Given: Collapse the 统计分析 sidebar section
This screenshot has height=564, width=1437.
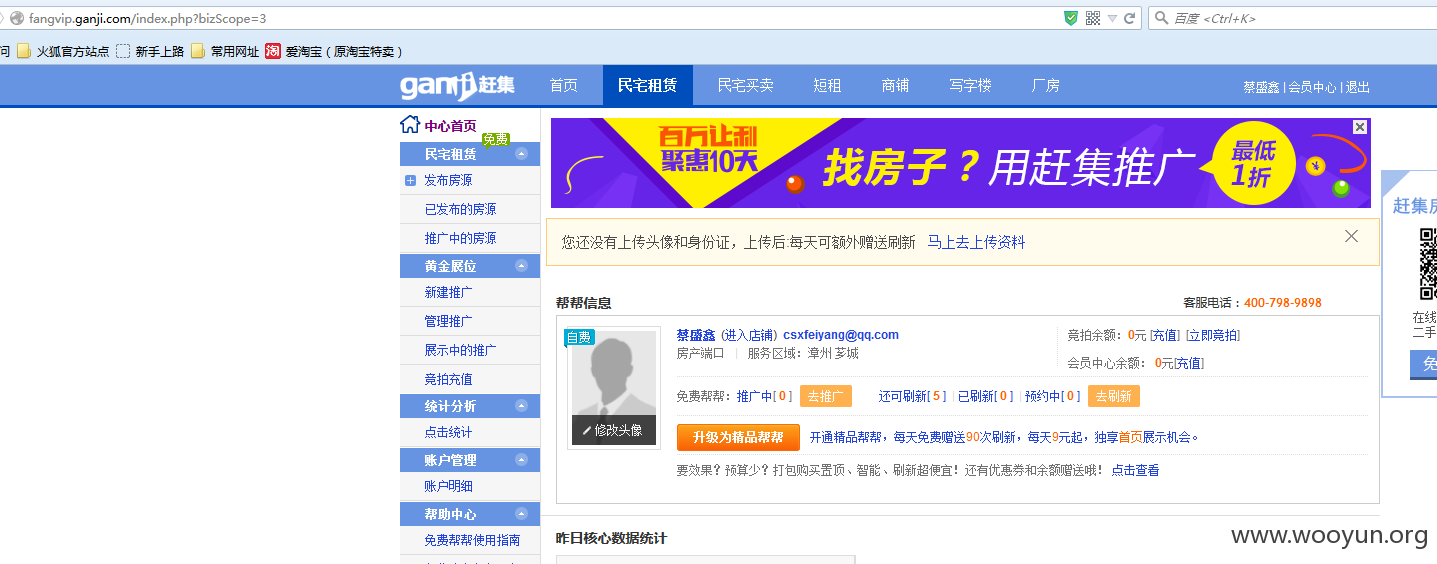Looking at the screenshot, I should (x=521, y=406).
